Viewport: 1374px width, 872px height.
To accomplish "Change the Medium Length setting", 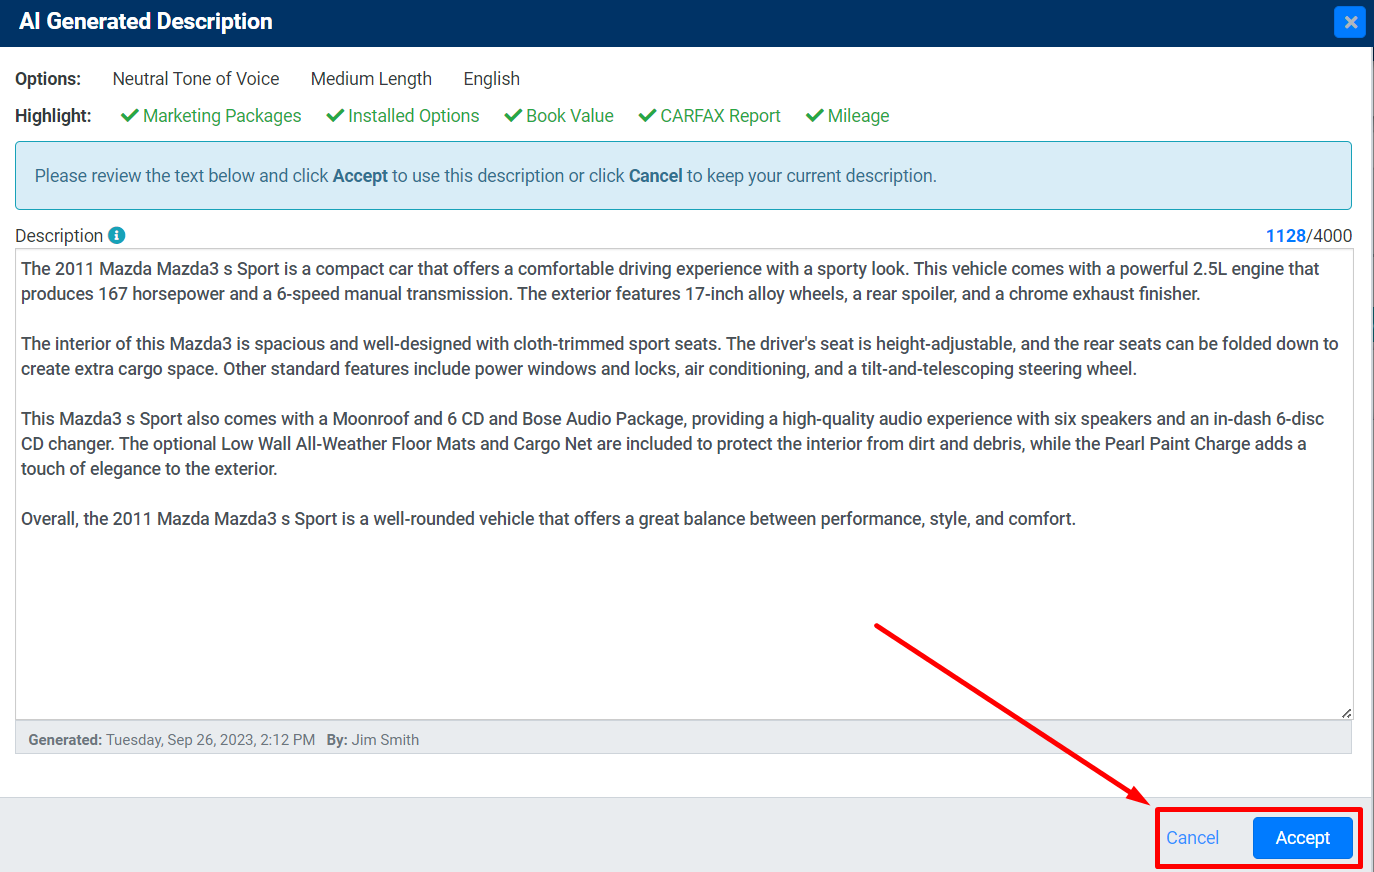I will pos(371,79).
